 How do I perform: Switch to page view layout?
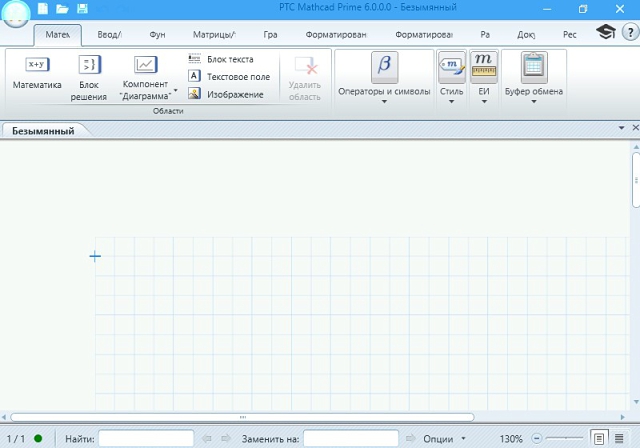coord(599,438)
